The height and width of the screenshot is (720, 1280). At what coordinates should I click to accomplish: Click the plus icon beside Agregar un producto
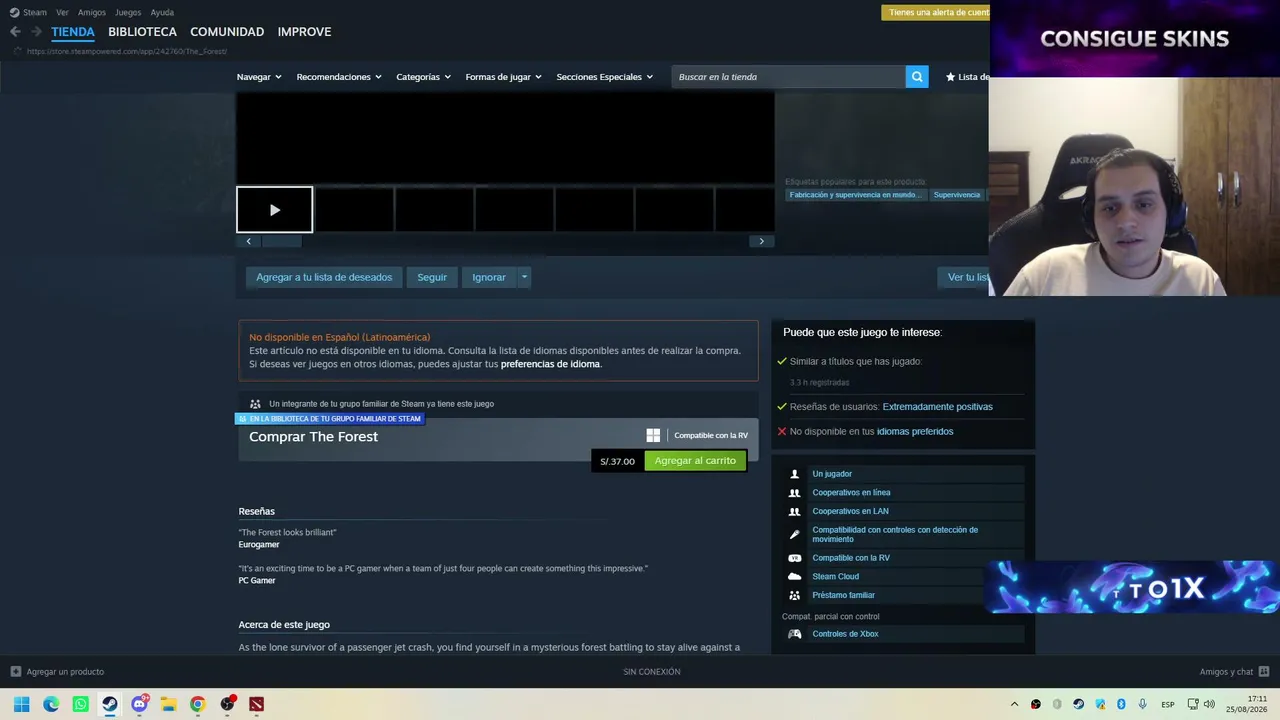coord(15,672)
